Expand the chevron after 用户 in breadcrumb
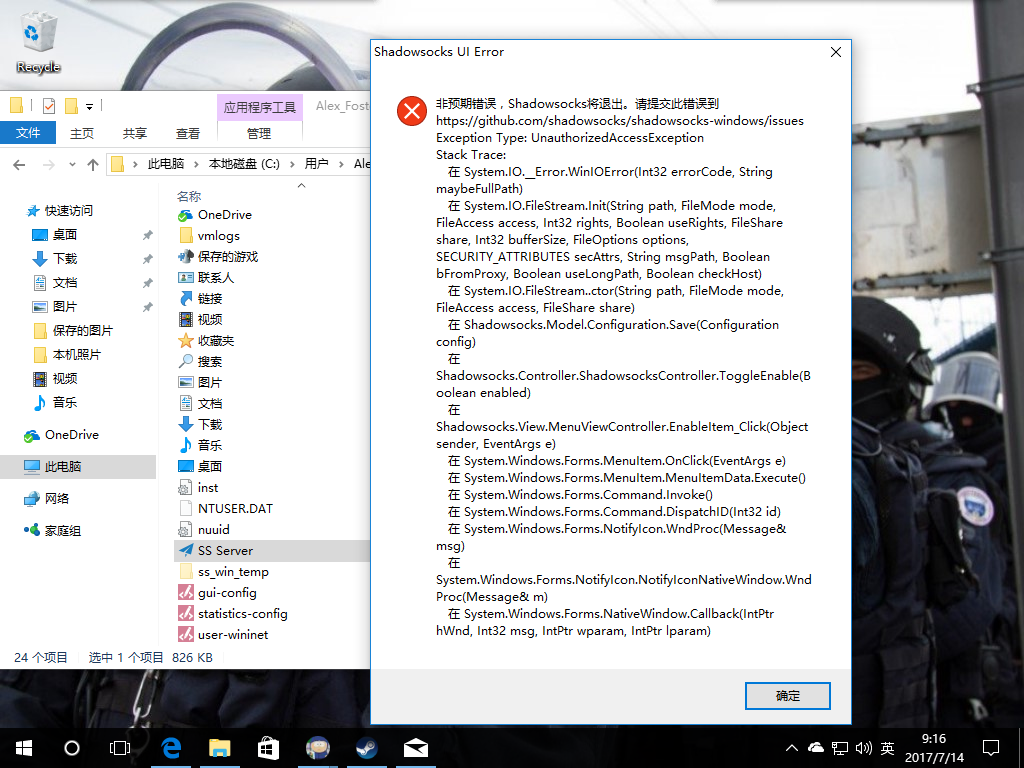Viewport: 1024px width, 768px height. (x=341, y=165)
